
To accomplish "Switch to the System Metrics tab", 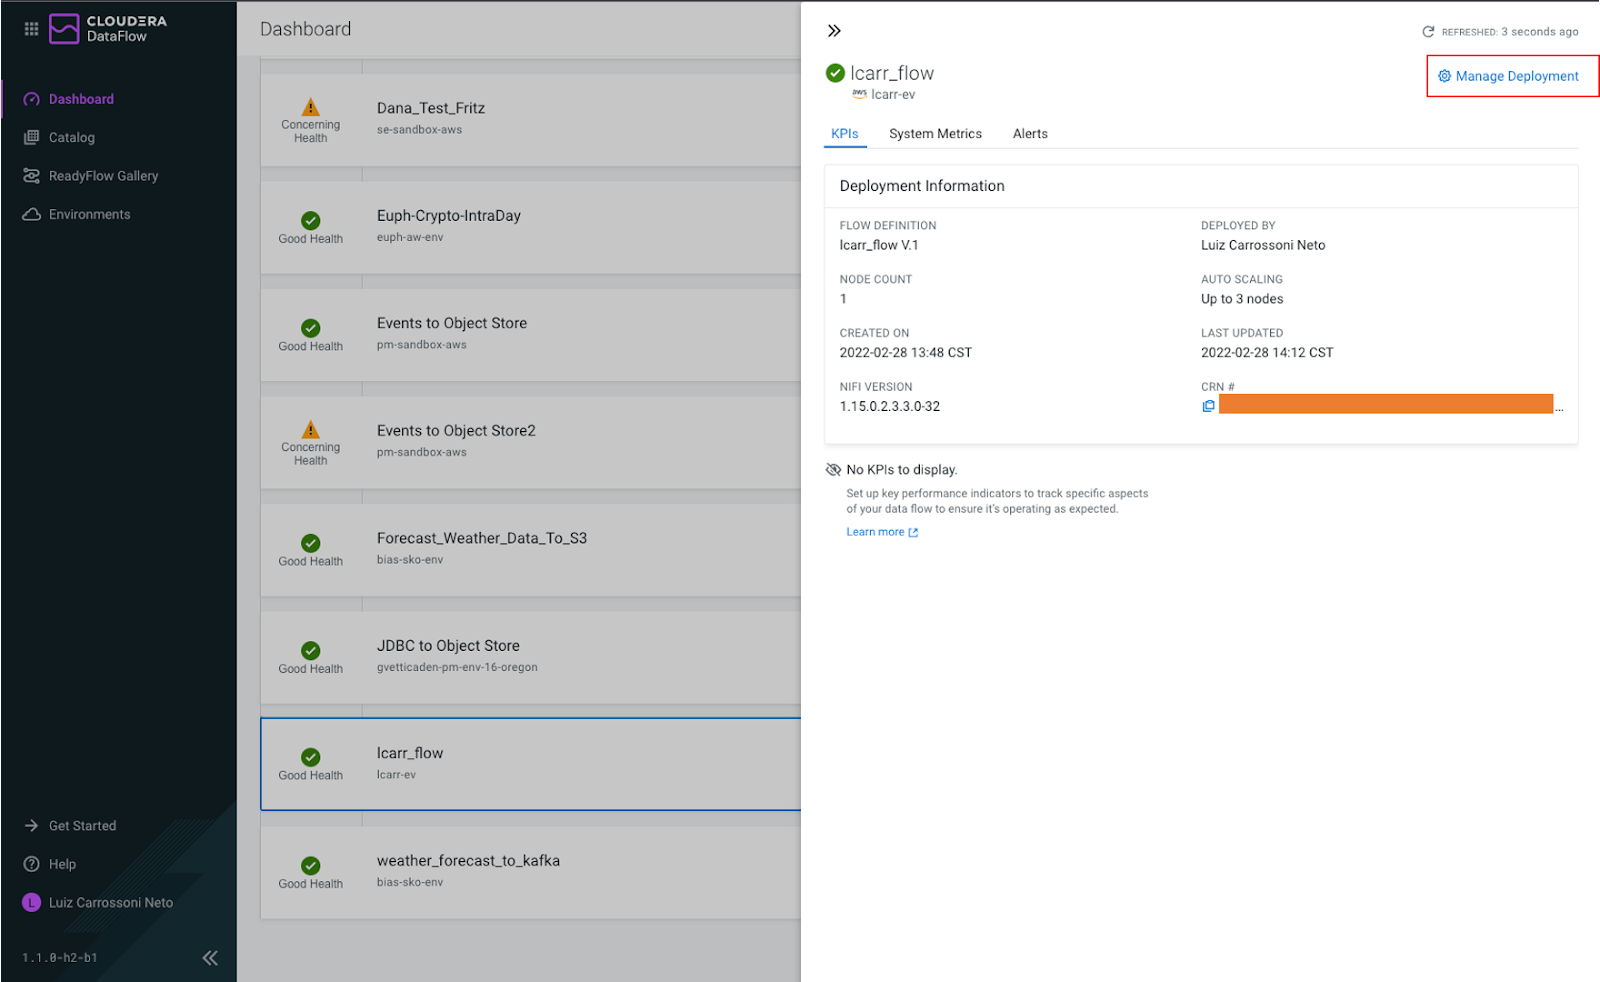I will (x=935, y=133).
